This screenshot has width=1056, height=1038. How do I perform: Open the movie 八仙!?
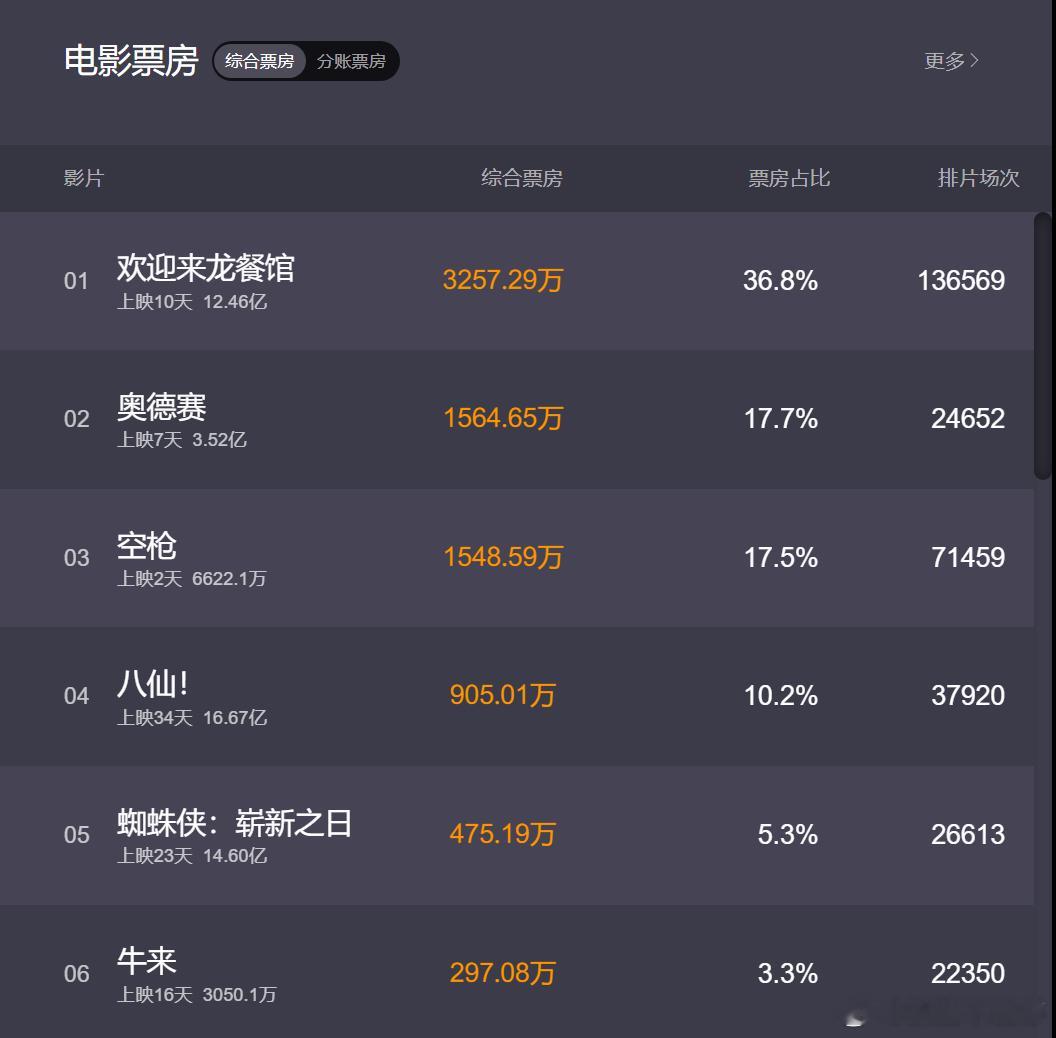coord(153,684)
